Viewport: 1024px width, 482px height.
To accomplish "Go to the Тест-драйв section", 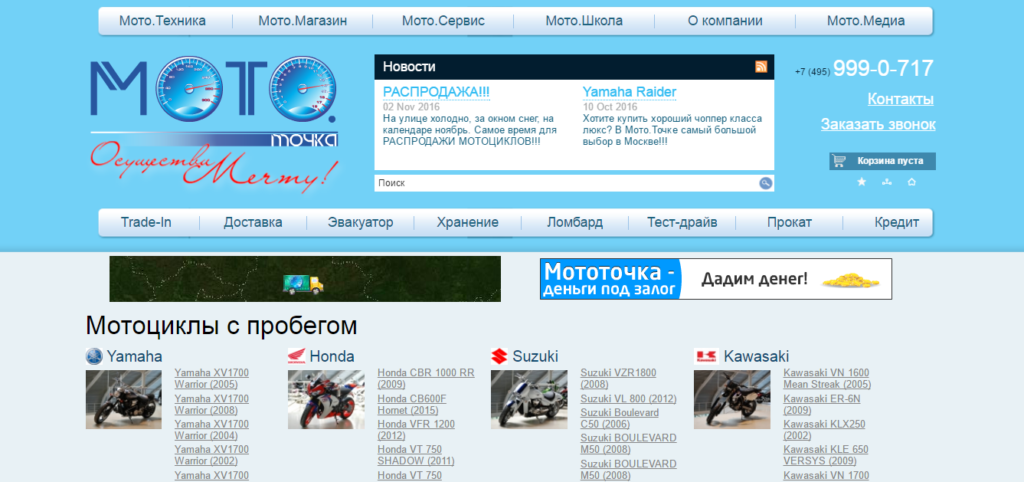I will (x=682, y=222).
